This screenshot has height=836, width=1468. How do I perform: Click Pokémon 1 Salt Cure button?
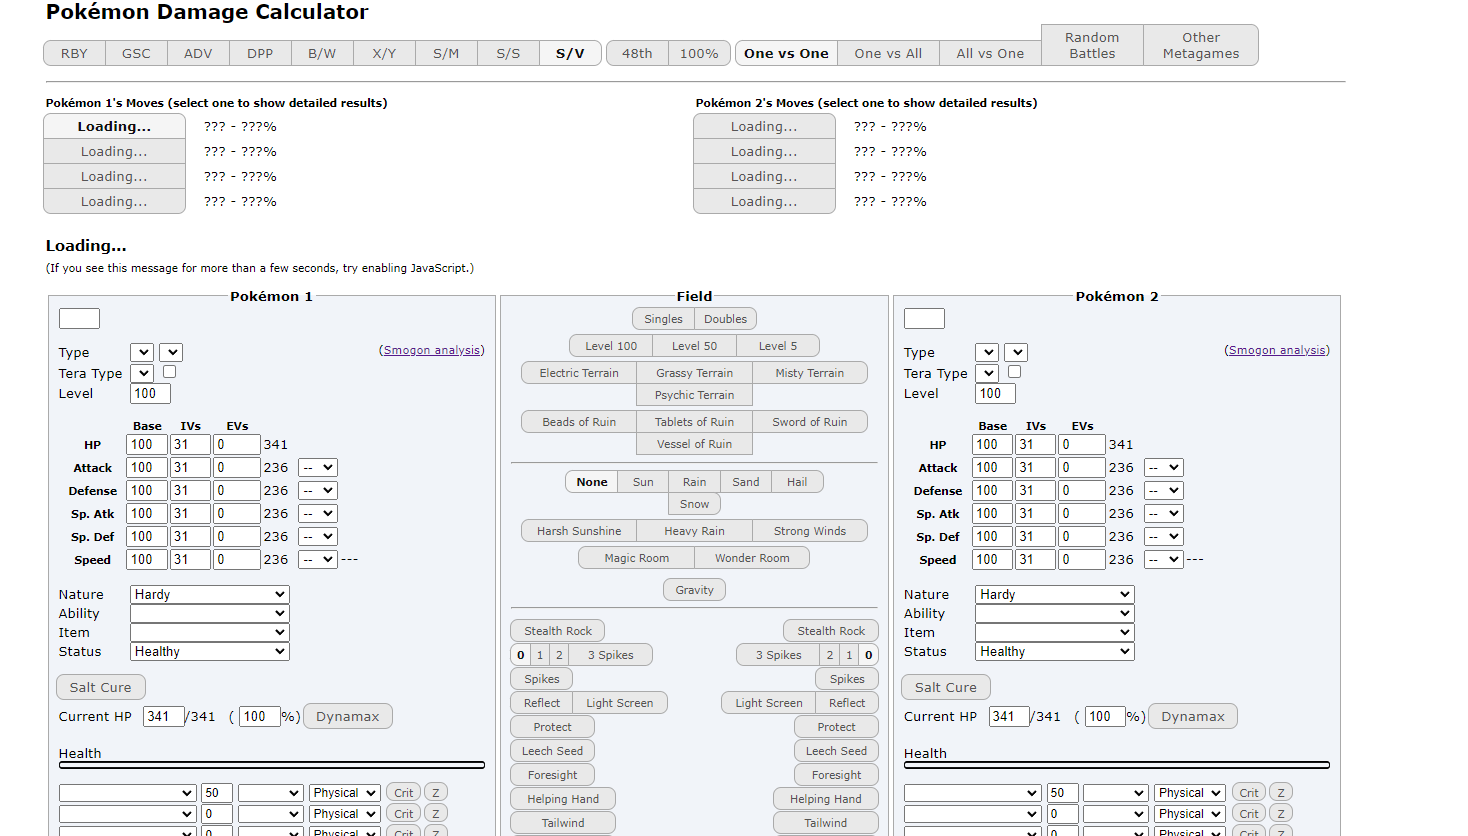point(101,687)
